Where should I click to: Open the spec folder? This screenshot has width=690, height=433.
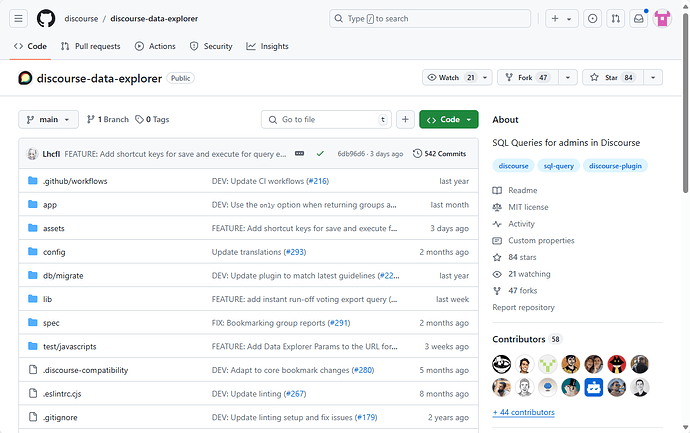click(51, 323)
